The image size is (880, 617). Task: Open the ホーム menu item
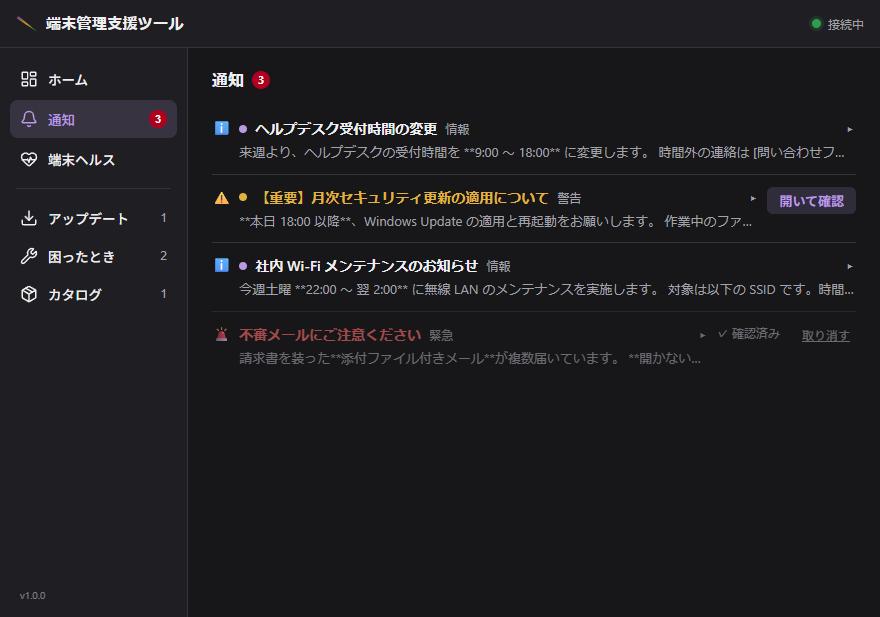pos(94,80)
